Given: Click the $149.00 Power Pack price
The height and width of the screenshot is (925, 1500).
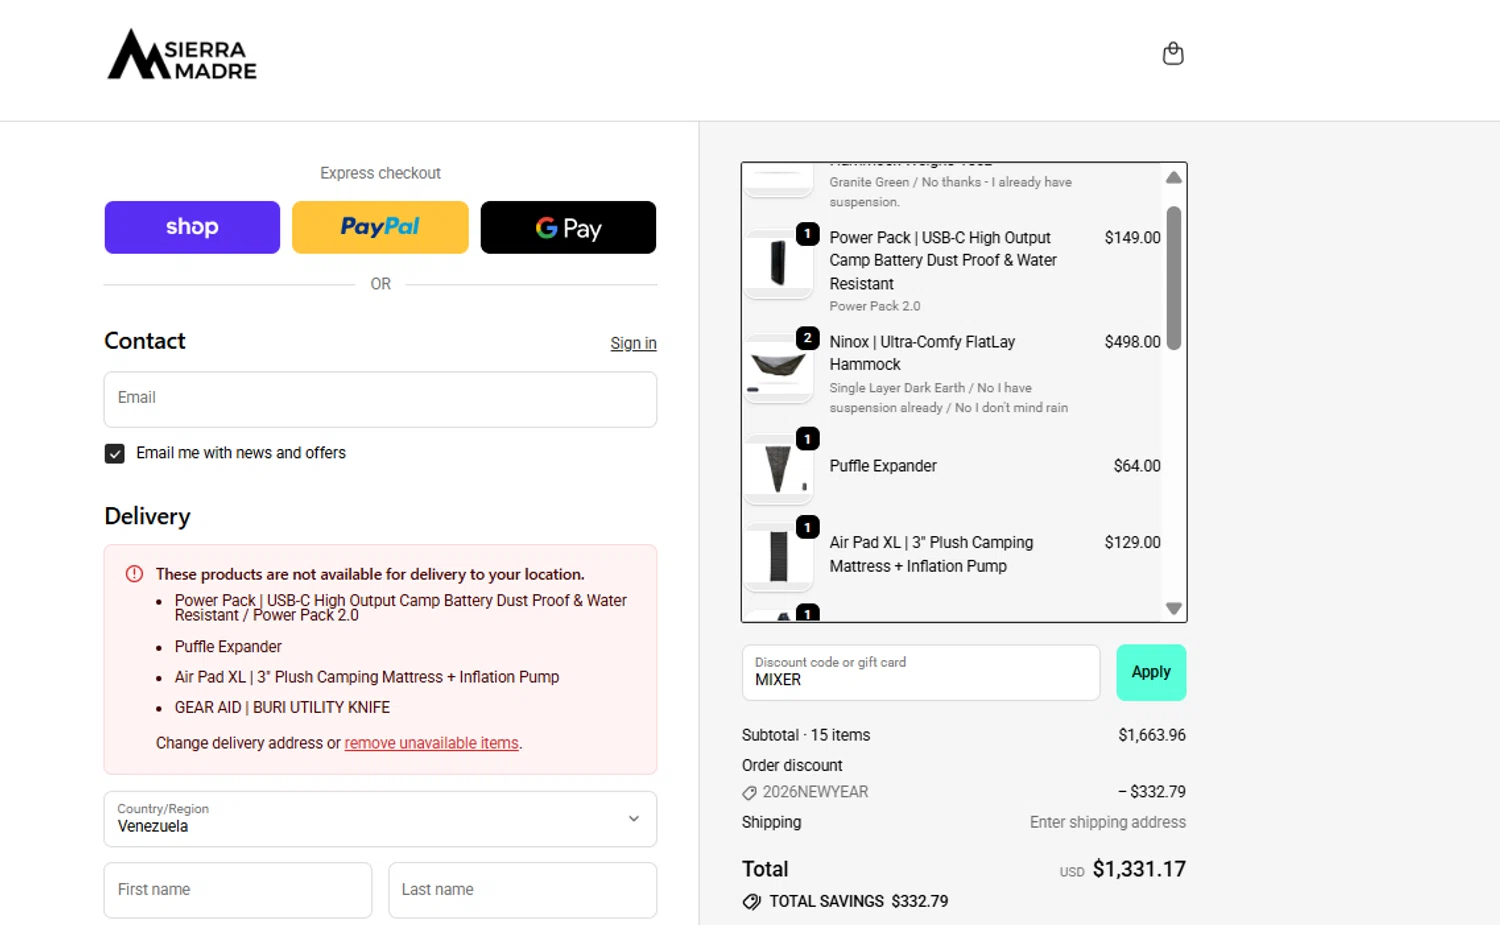Looking at the screenshot, I should point(1132,238).
